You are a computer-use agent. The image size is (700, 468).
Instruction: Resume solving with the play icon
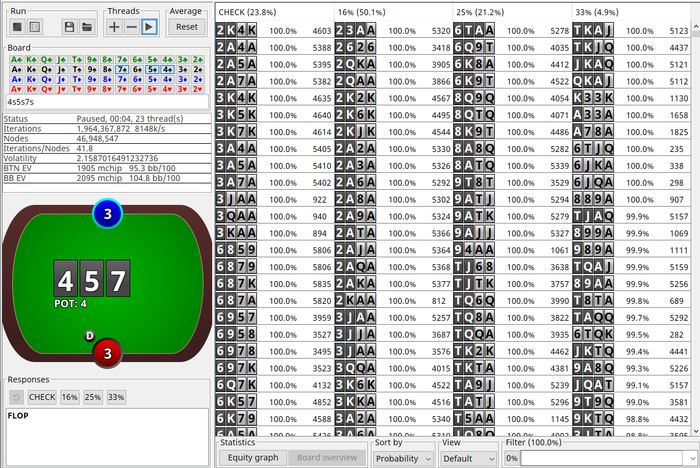point(149,27)
